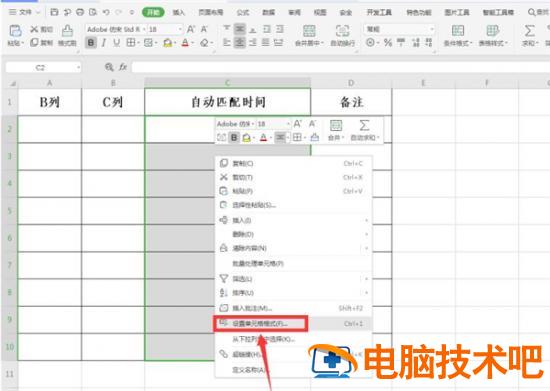Click the search magnifier at top right
Screen dimensions: 550x391
532,13
